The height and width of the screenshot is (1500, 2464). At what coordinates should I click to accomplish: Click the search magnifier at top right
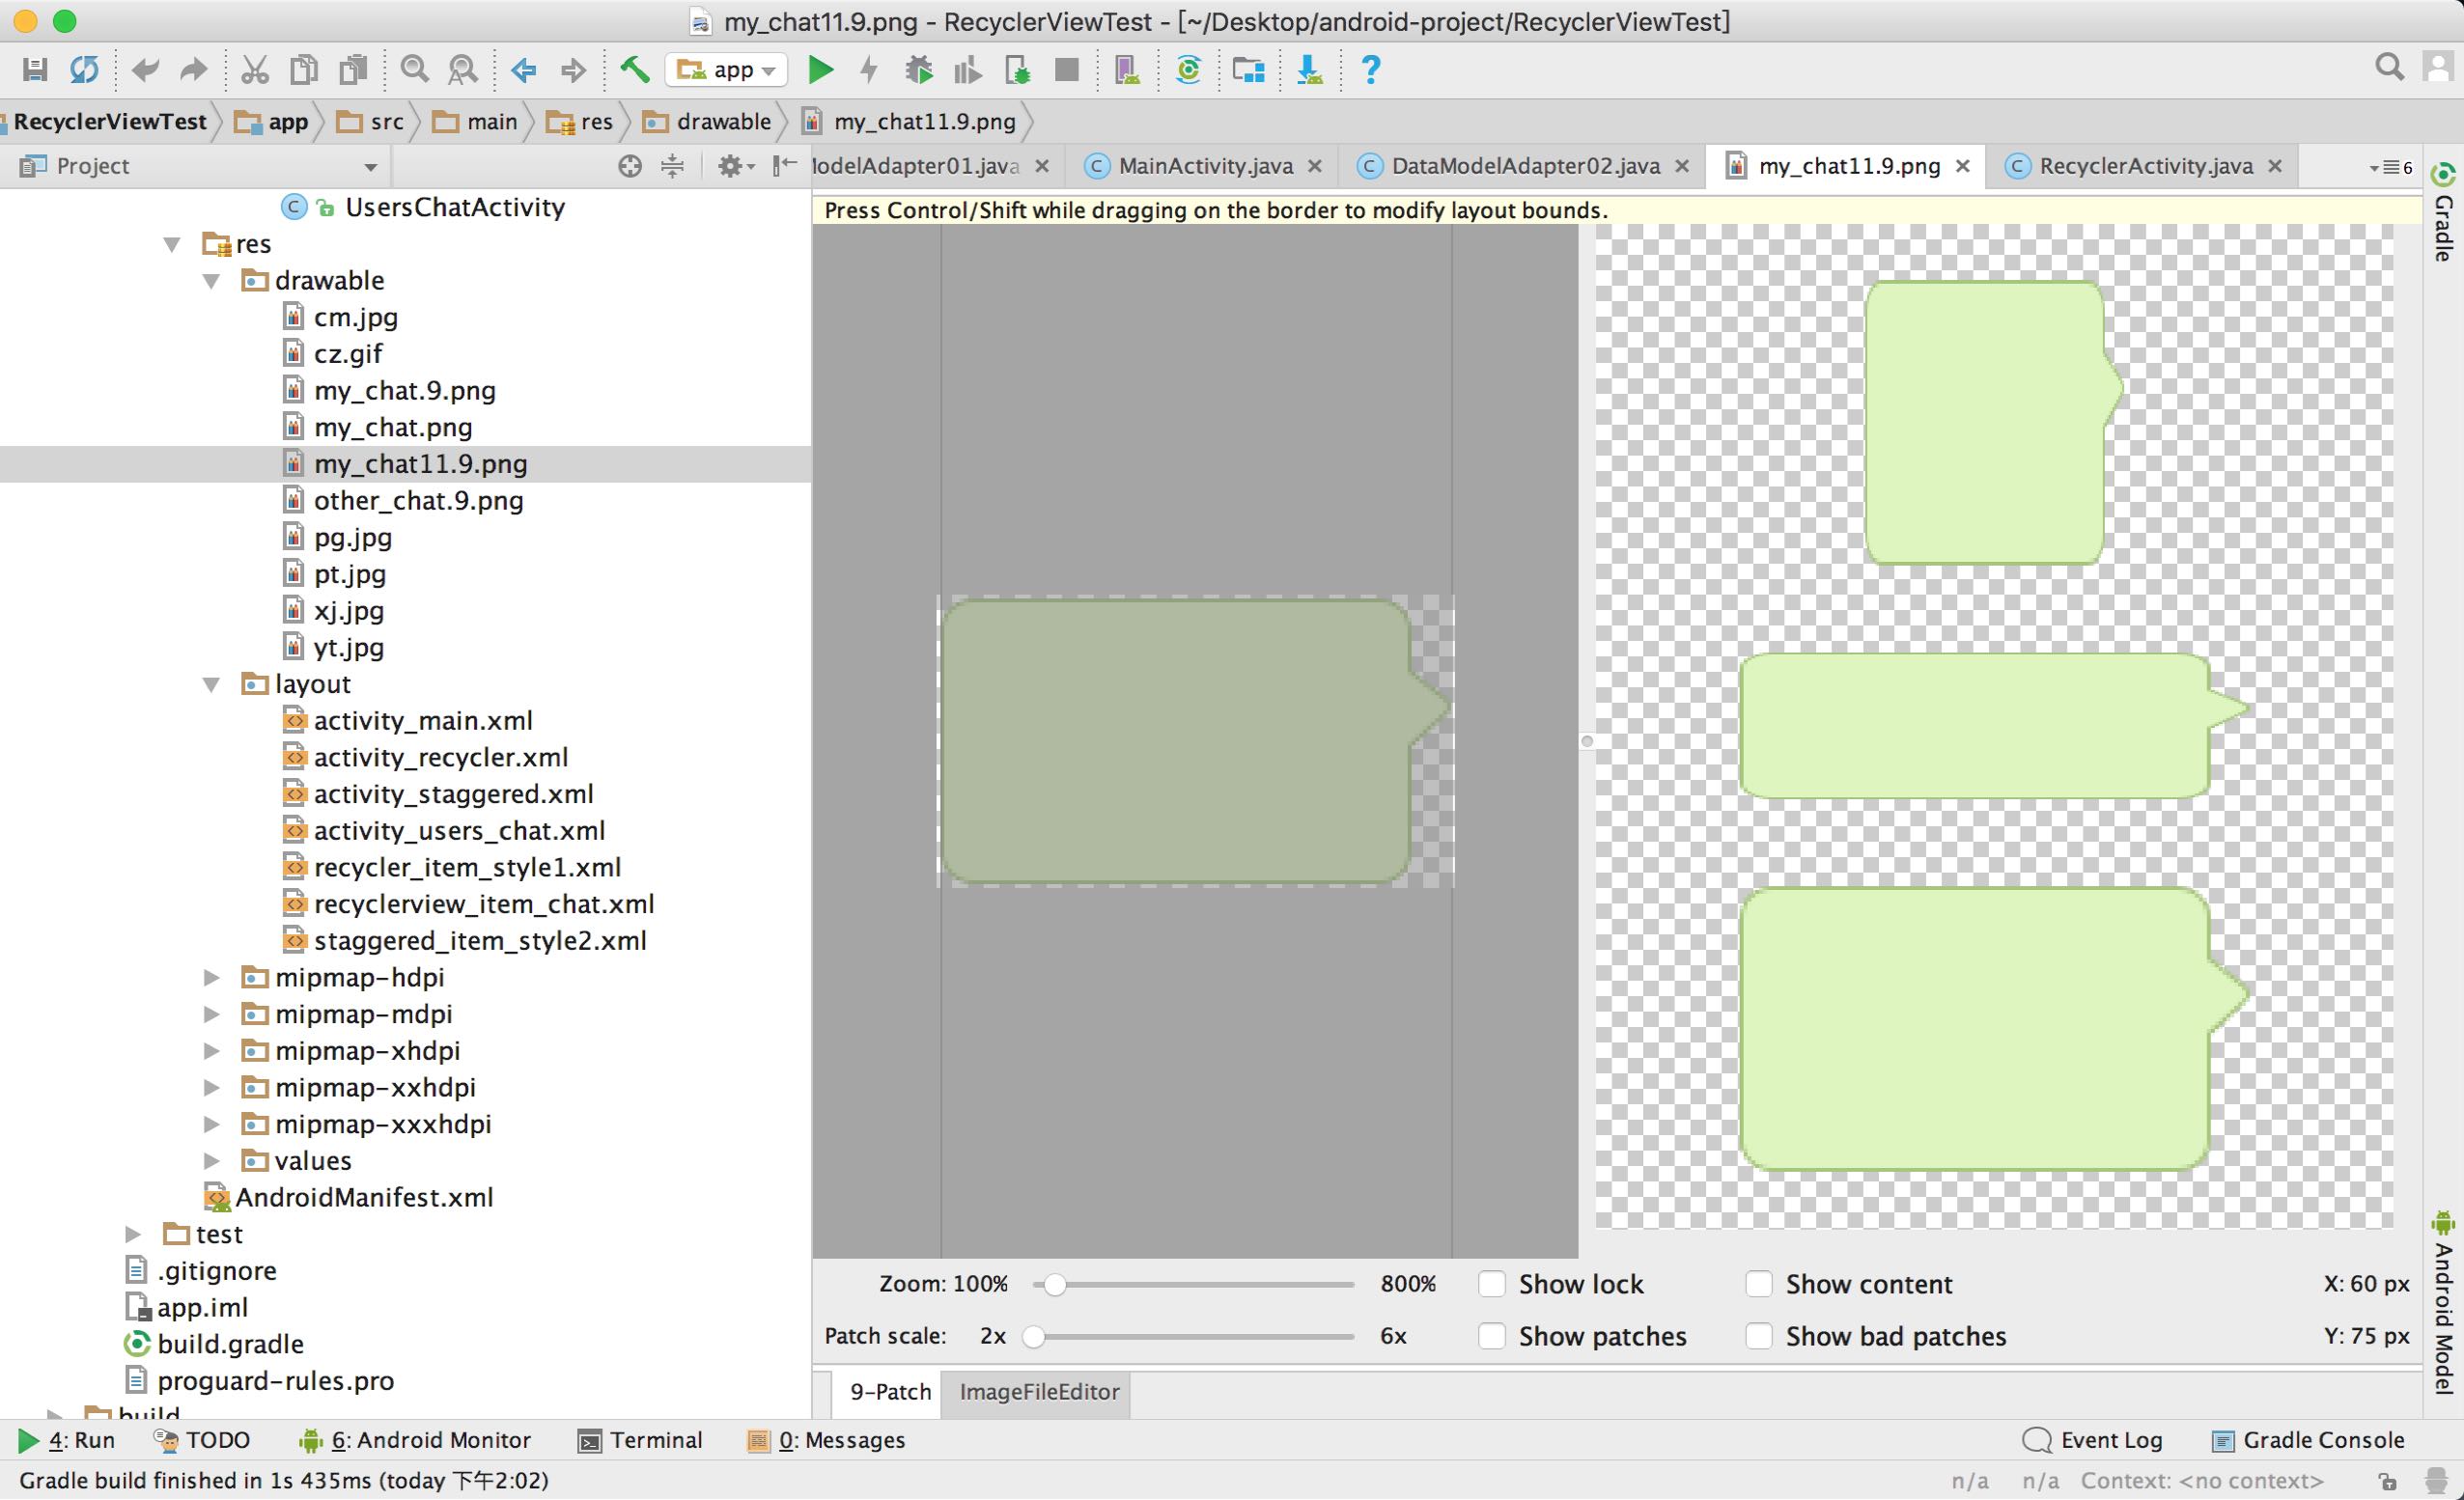(2389, 68)
